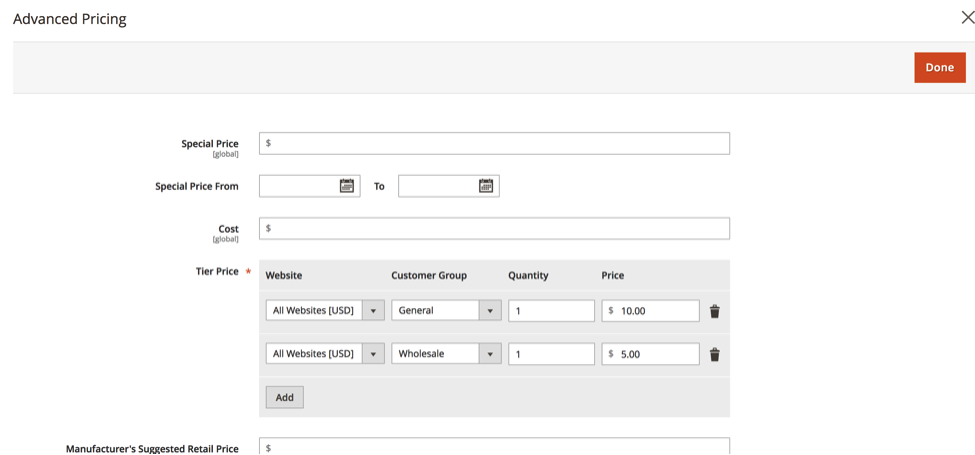Click the Customer Group column header
975x455 pixels.
coord(429,275)
